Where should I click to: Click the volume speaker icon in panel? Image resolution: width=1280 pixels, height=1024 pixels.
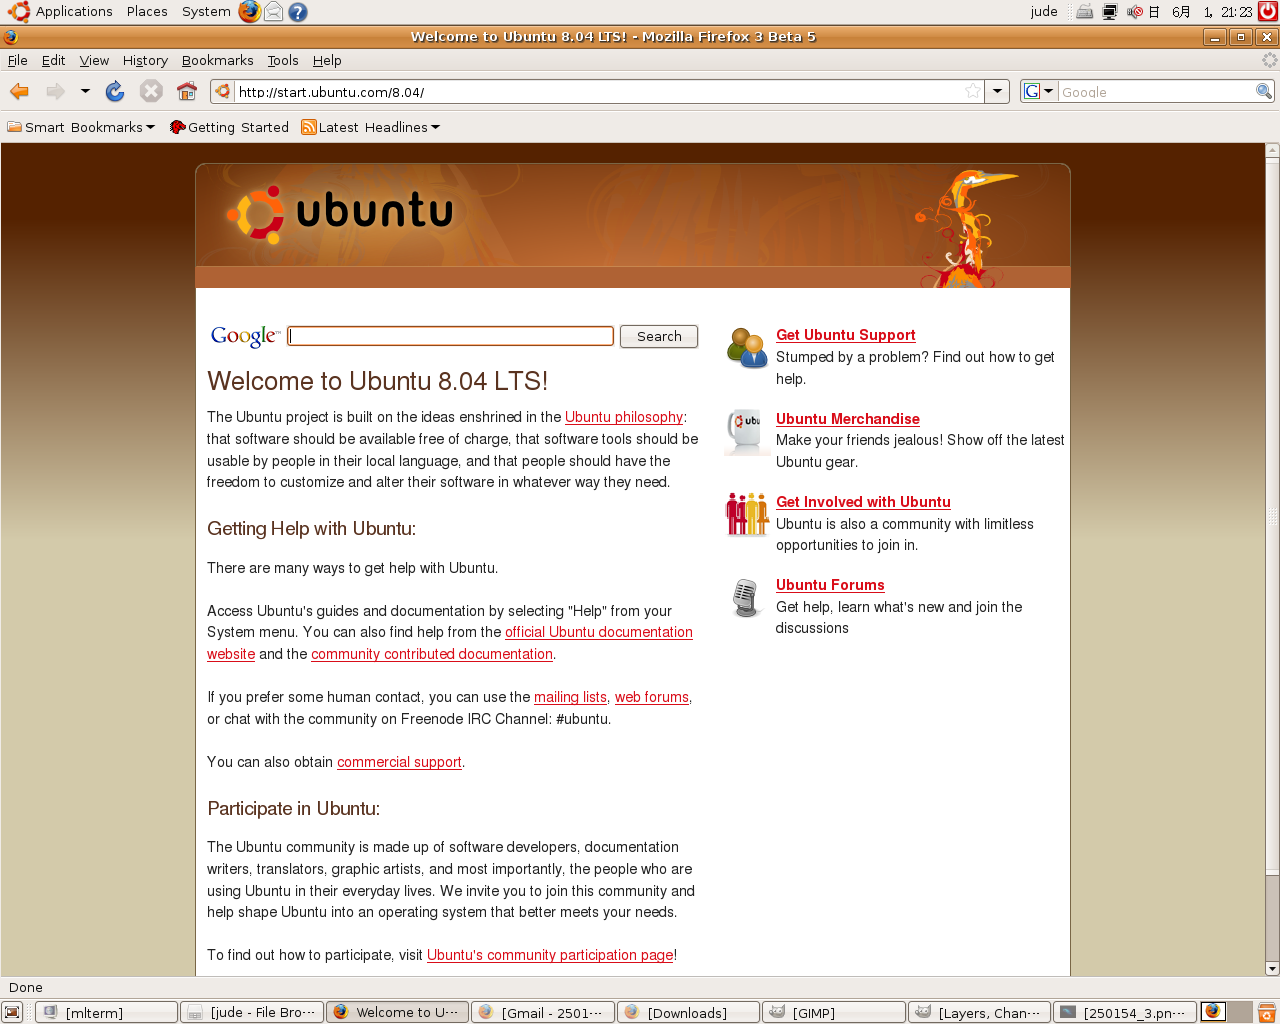pyautogui.click(x=1134, y=12)
